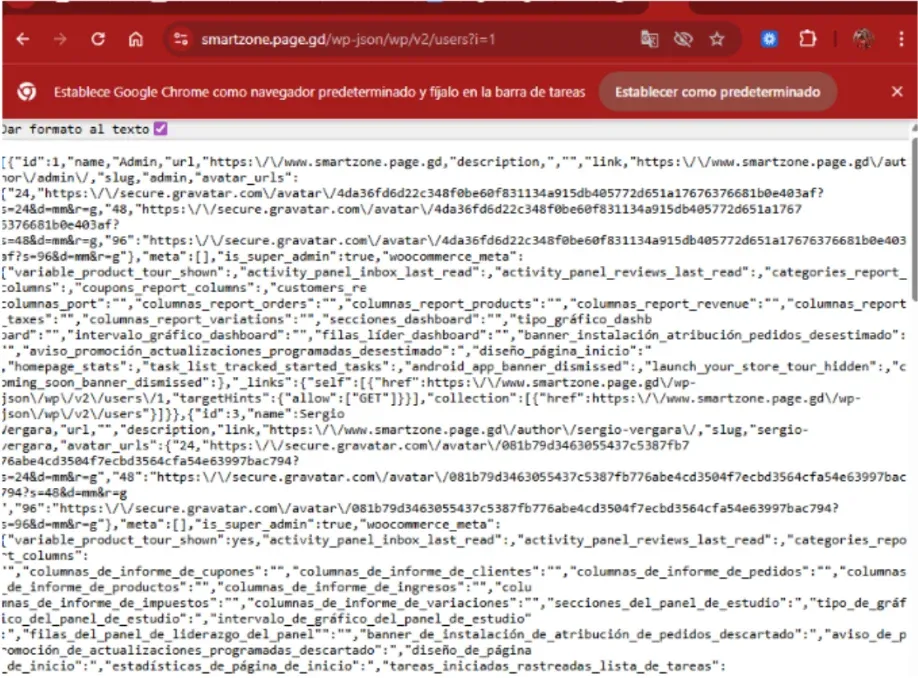Click the address bar URL smartzone.page.gd
This screenshot has height=678, width=918.
[348, 39]
